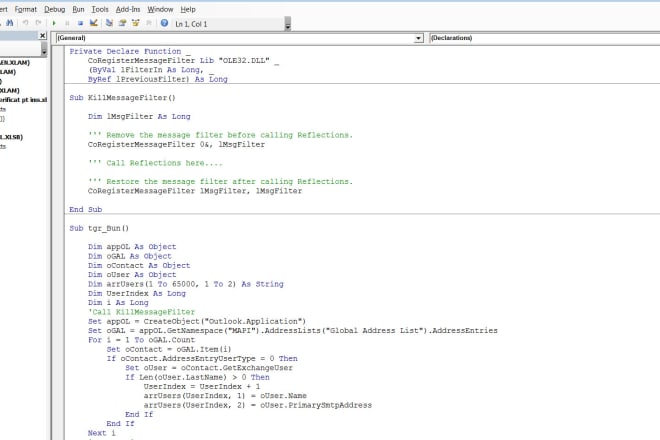The image size is (660, 440).
Task: Open the (Declarations) procedure combo box
Action: coord(544,38)
